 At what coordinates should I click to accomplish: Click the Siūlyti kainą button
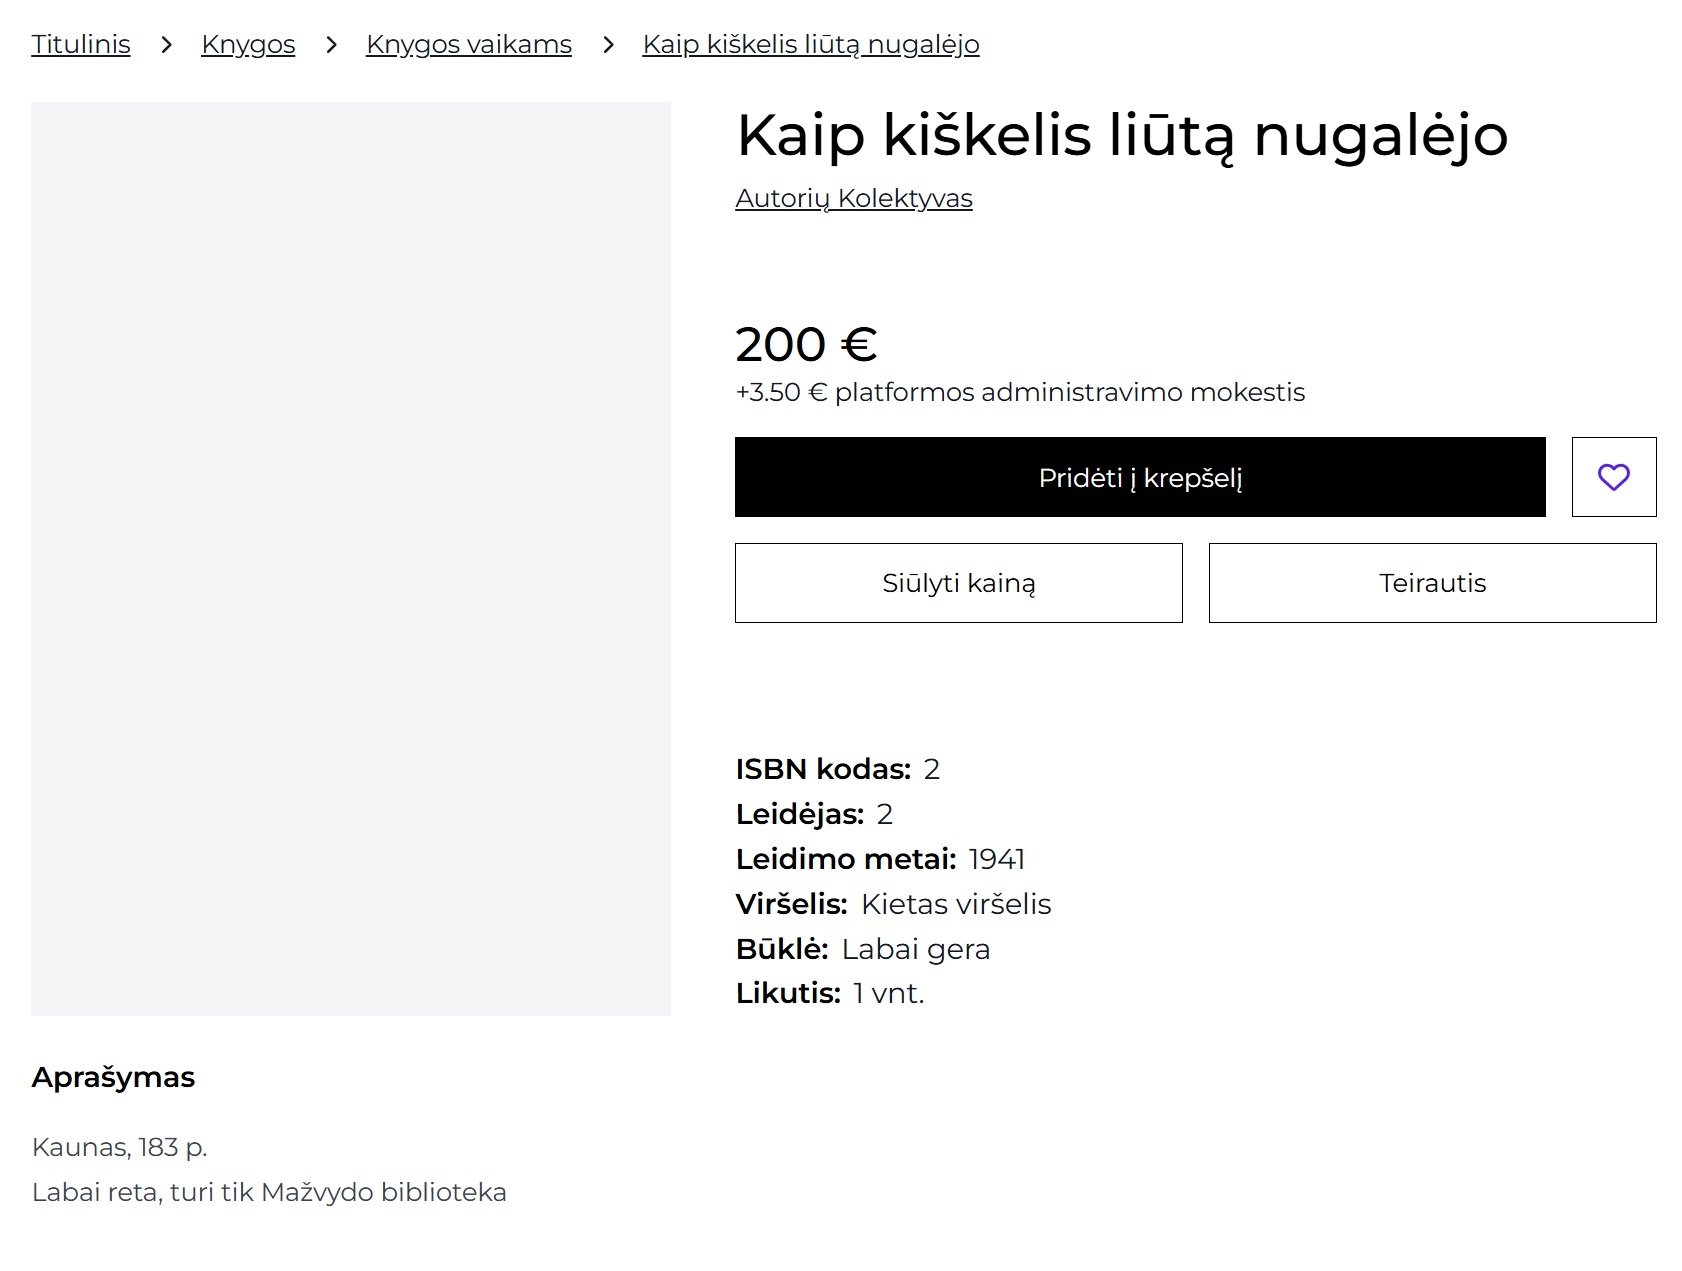[958, 583]
